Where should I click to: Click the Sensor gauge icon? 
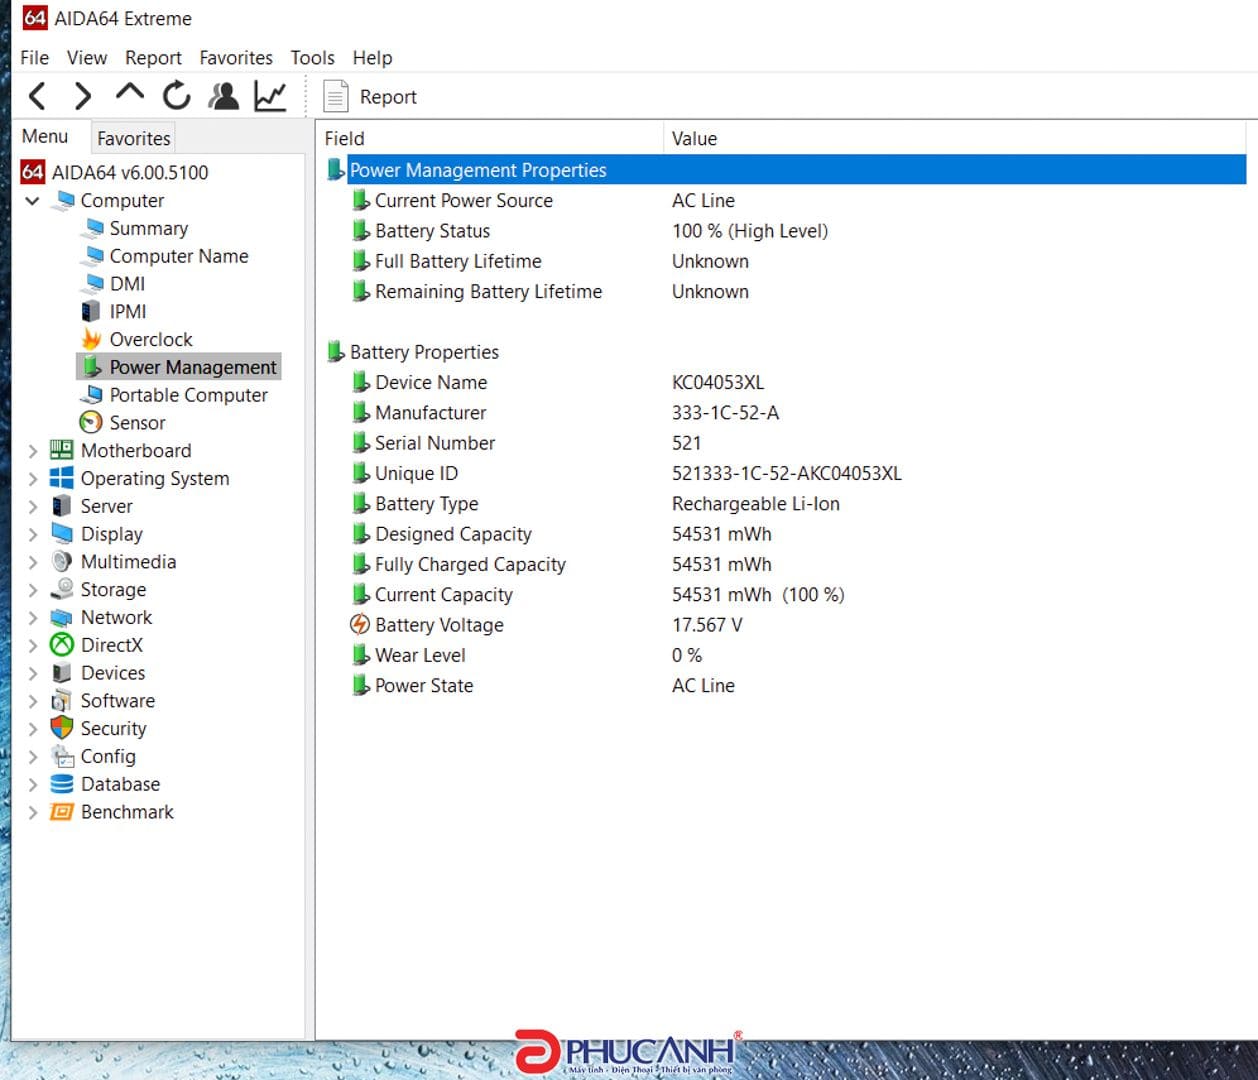pyautogui.click(x=91, y=422)
